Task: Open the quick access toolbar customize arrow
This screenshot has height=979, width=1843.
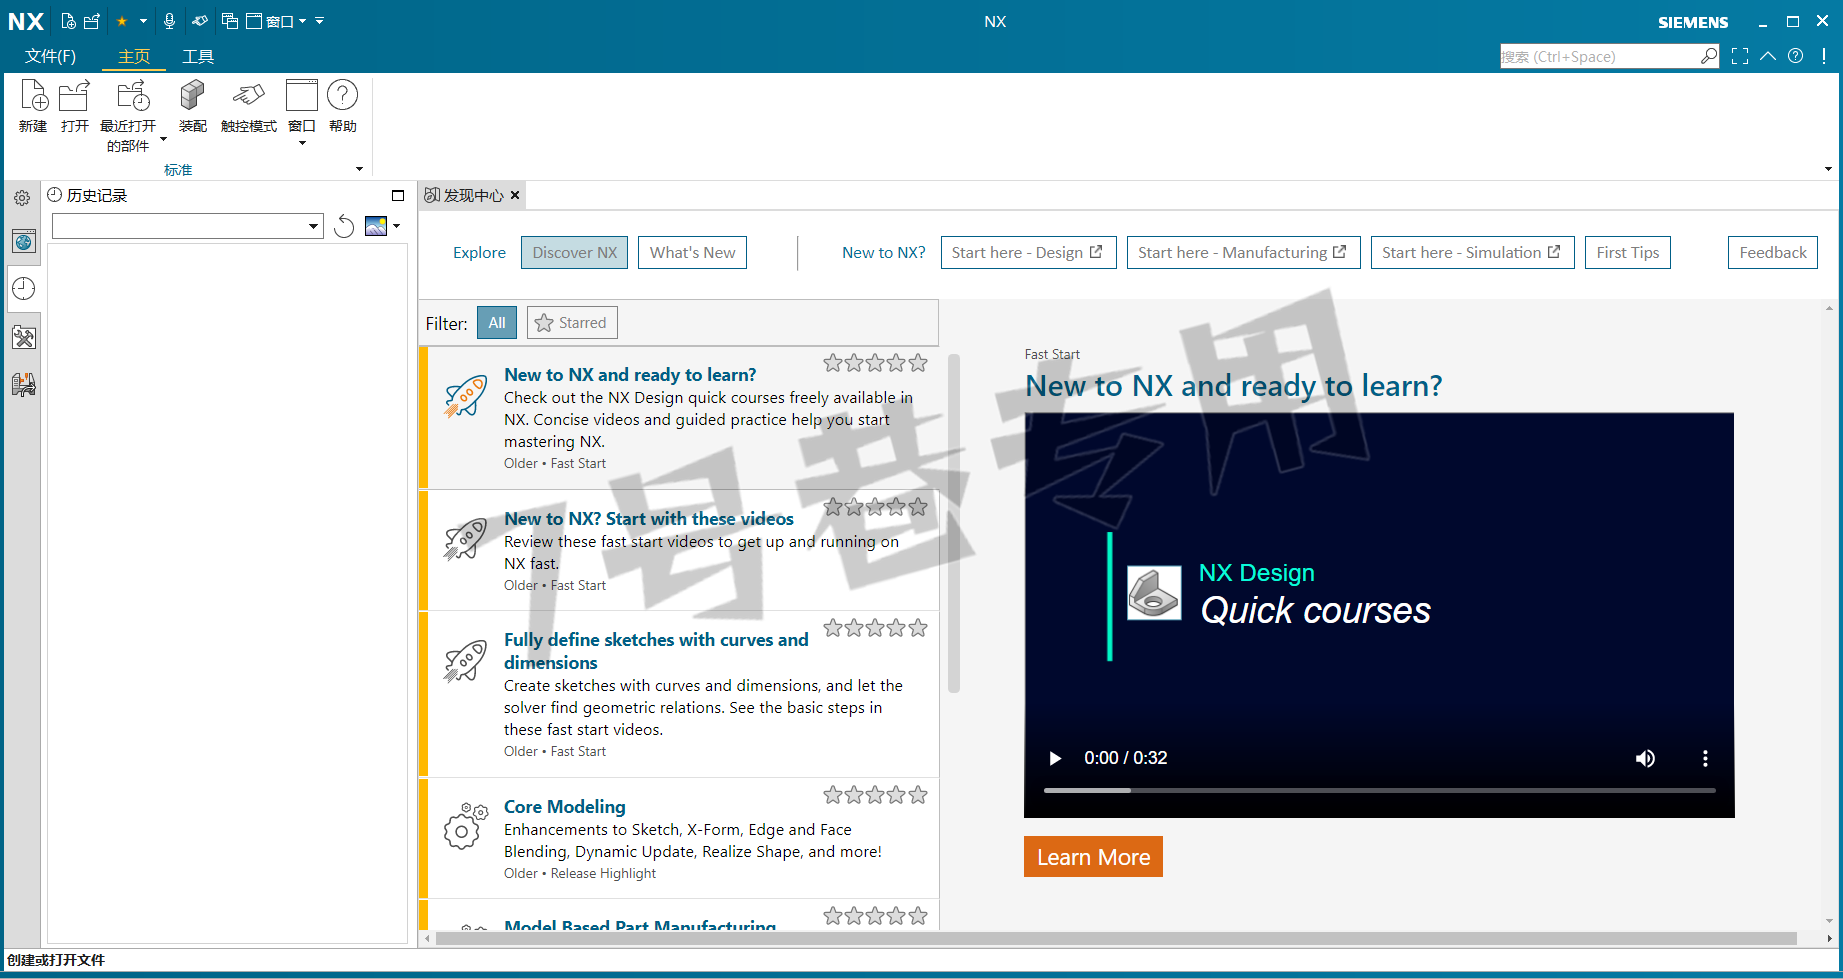Action: [x=320, y=21]
